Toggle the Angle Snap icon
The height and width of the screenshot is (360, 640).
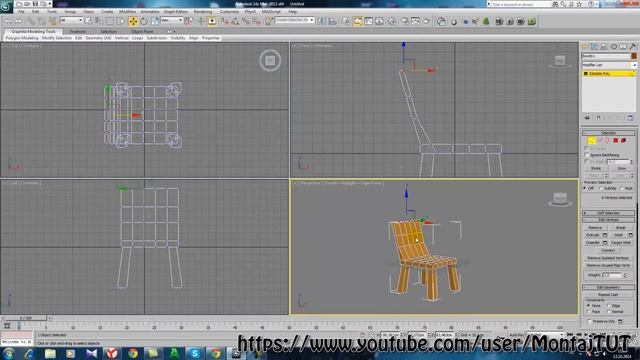click(235, 21)
